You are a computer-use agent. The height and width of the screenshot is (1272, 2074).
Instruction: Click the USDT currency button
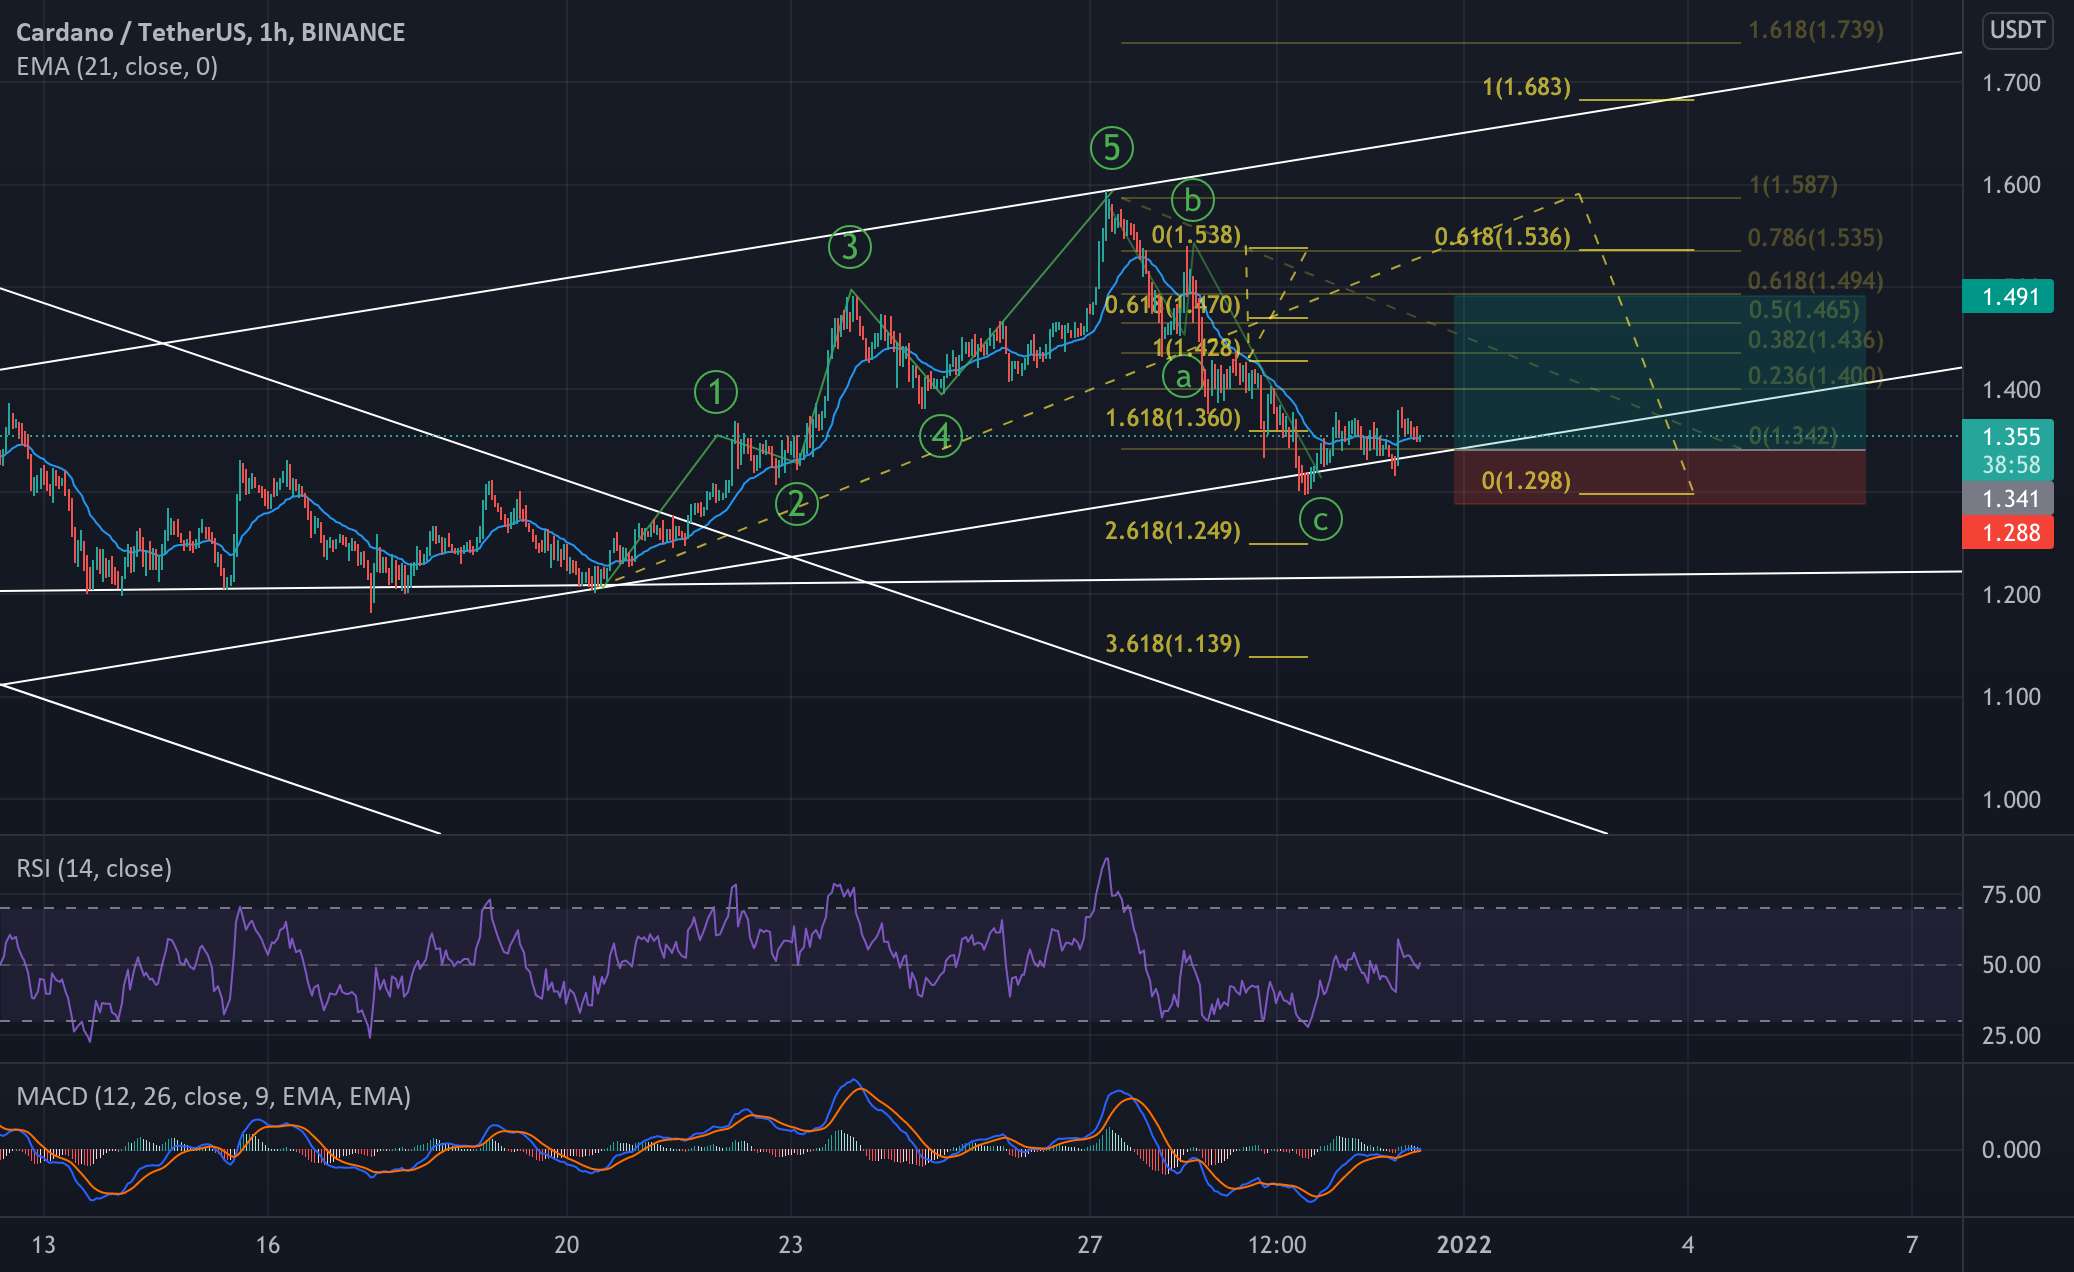pyautogui.click(x=2017, y=31)
